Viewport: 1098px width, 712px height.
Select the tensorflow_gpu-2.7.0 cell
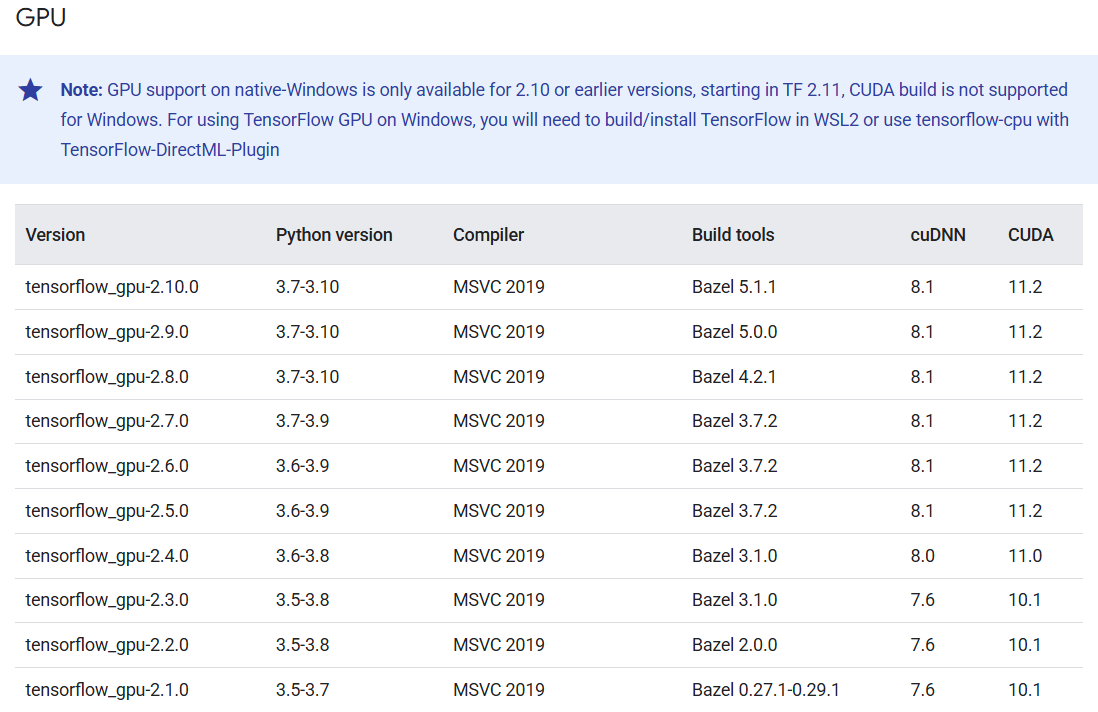click(x=107, y=421)
